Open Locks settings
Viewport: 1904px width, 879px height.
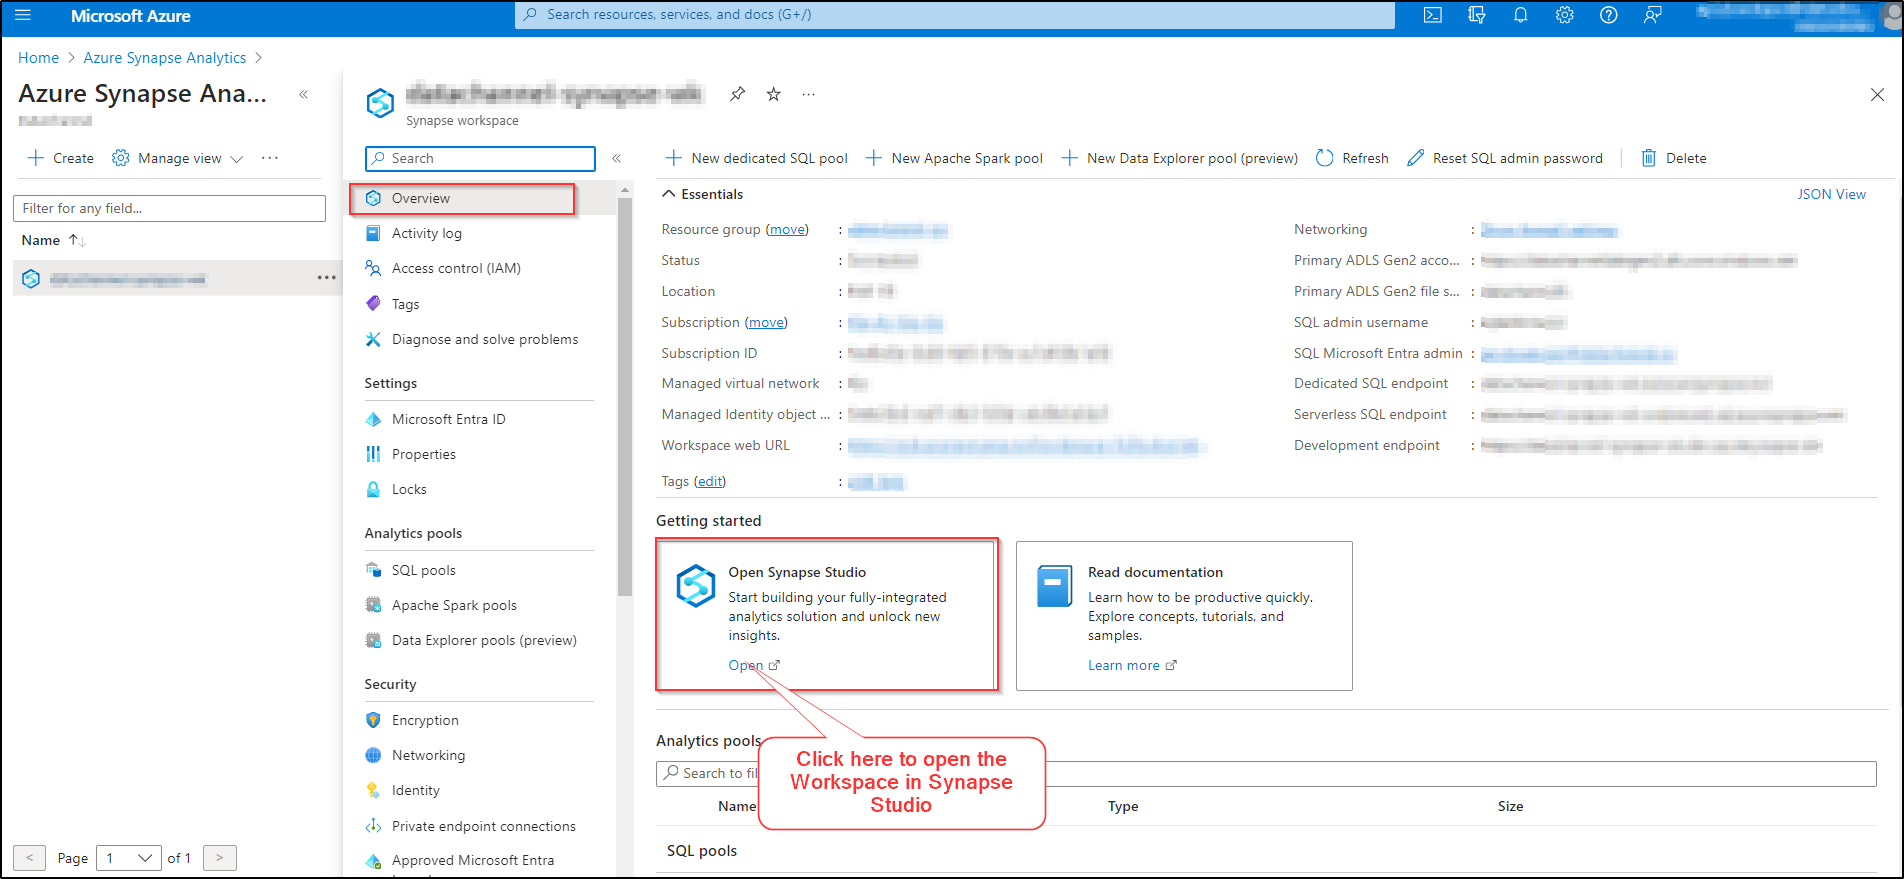coord(409,489)
